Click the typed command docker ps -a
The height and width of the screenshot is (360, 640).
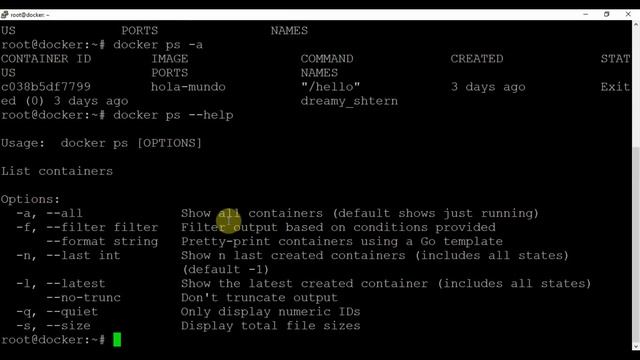pyautogui.click(x=158, y=45)
